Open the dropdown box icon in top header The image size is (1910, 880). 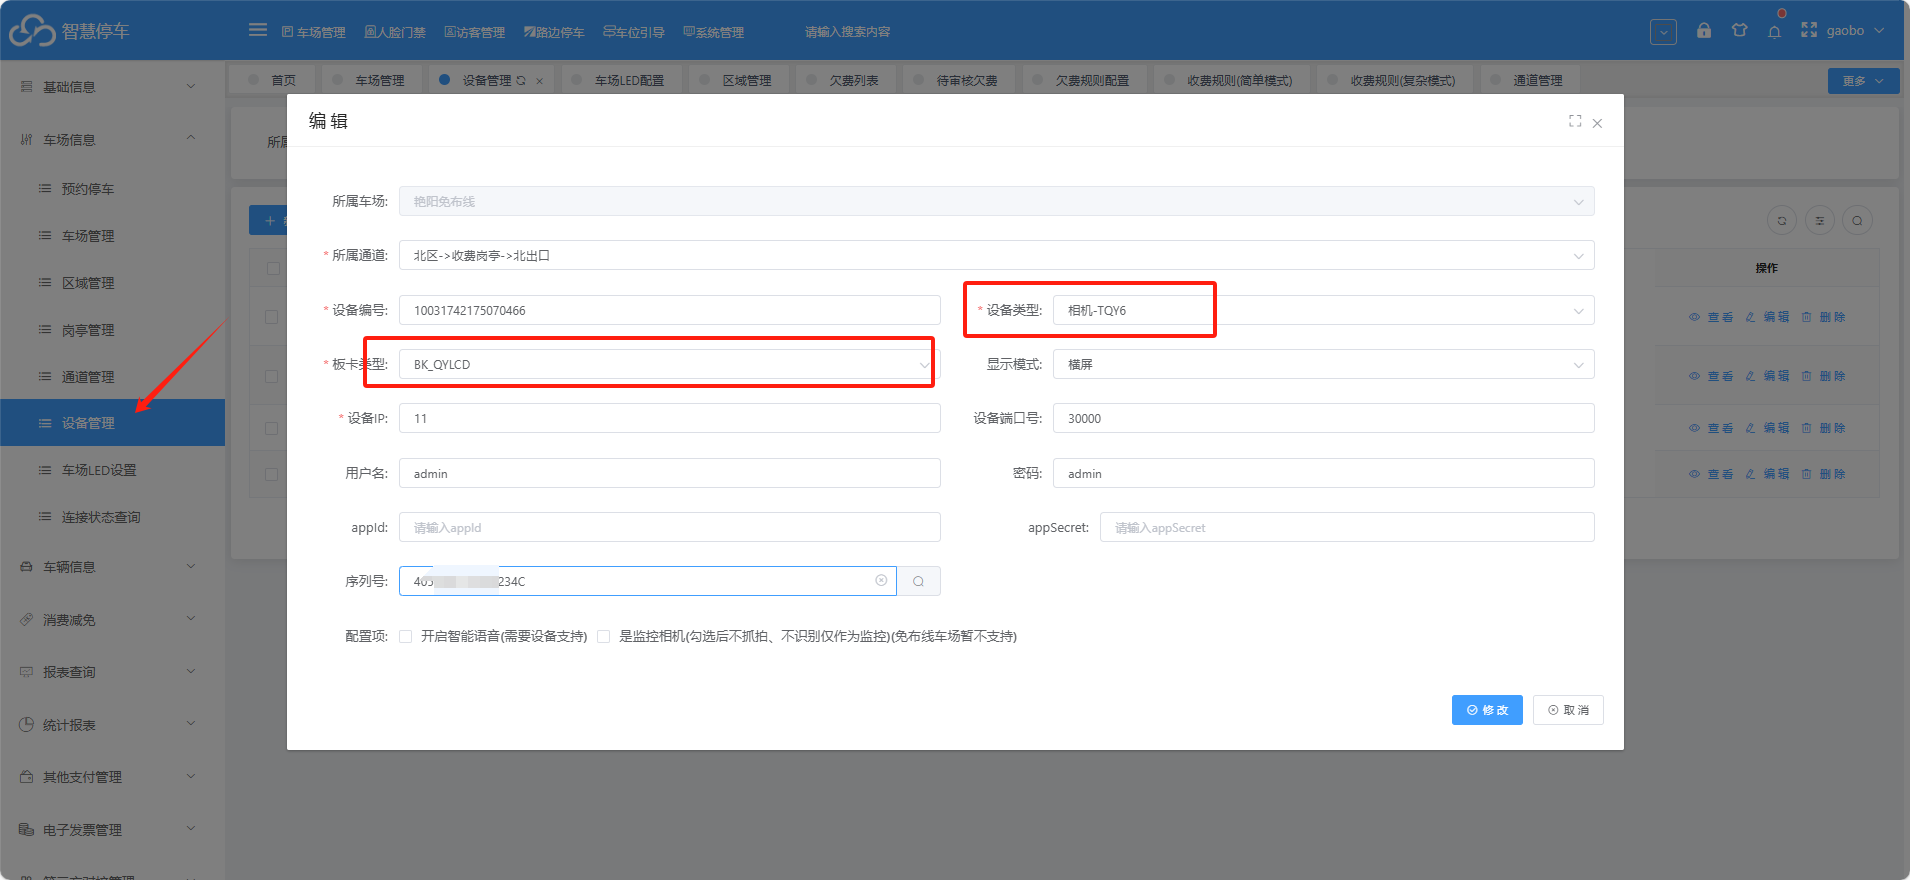point(1663,32)
